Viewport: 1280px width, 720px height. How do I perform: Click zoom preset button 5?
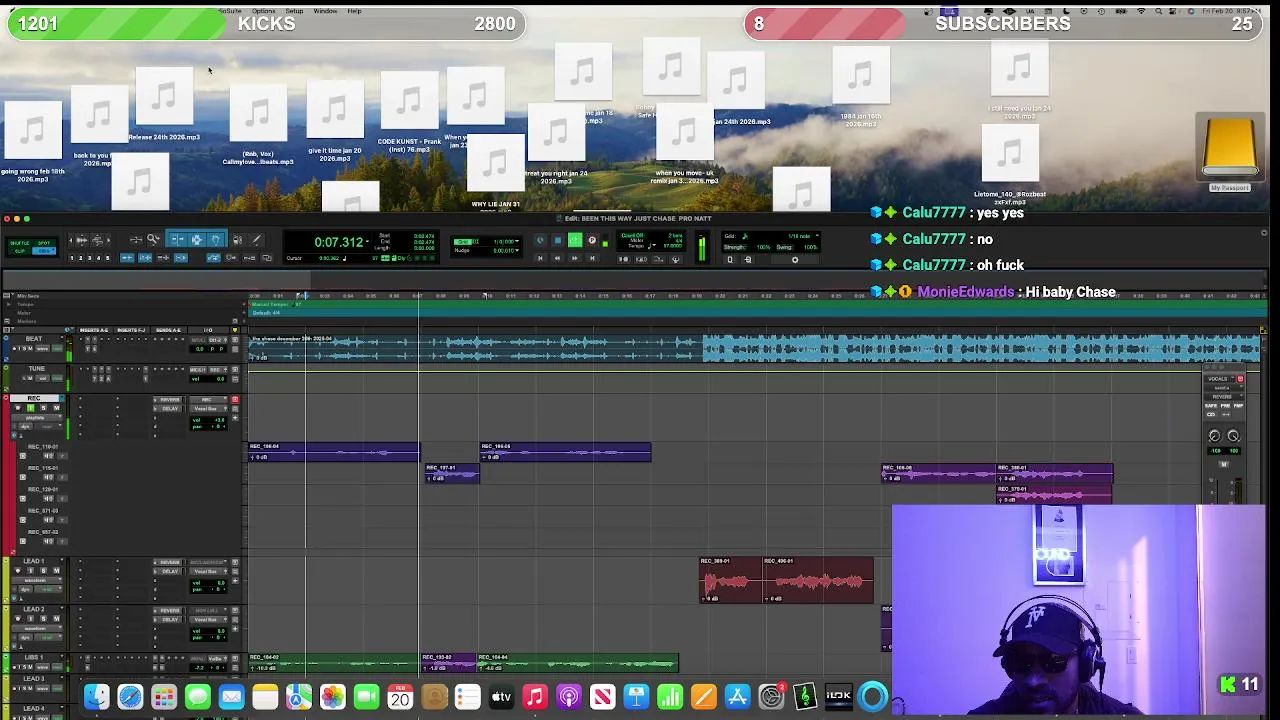pos(107,258)
